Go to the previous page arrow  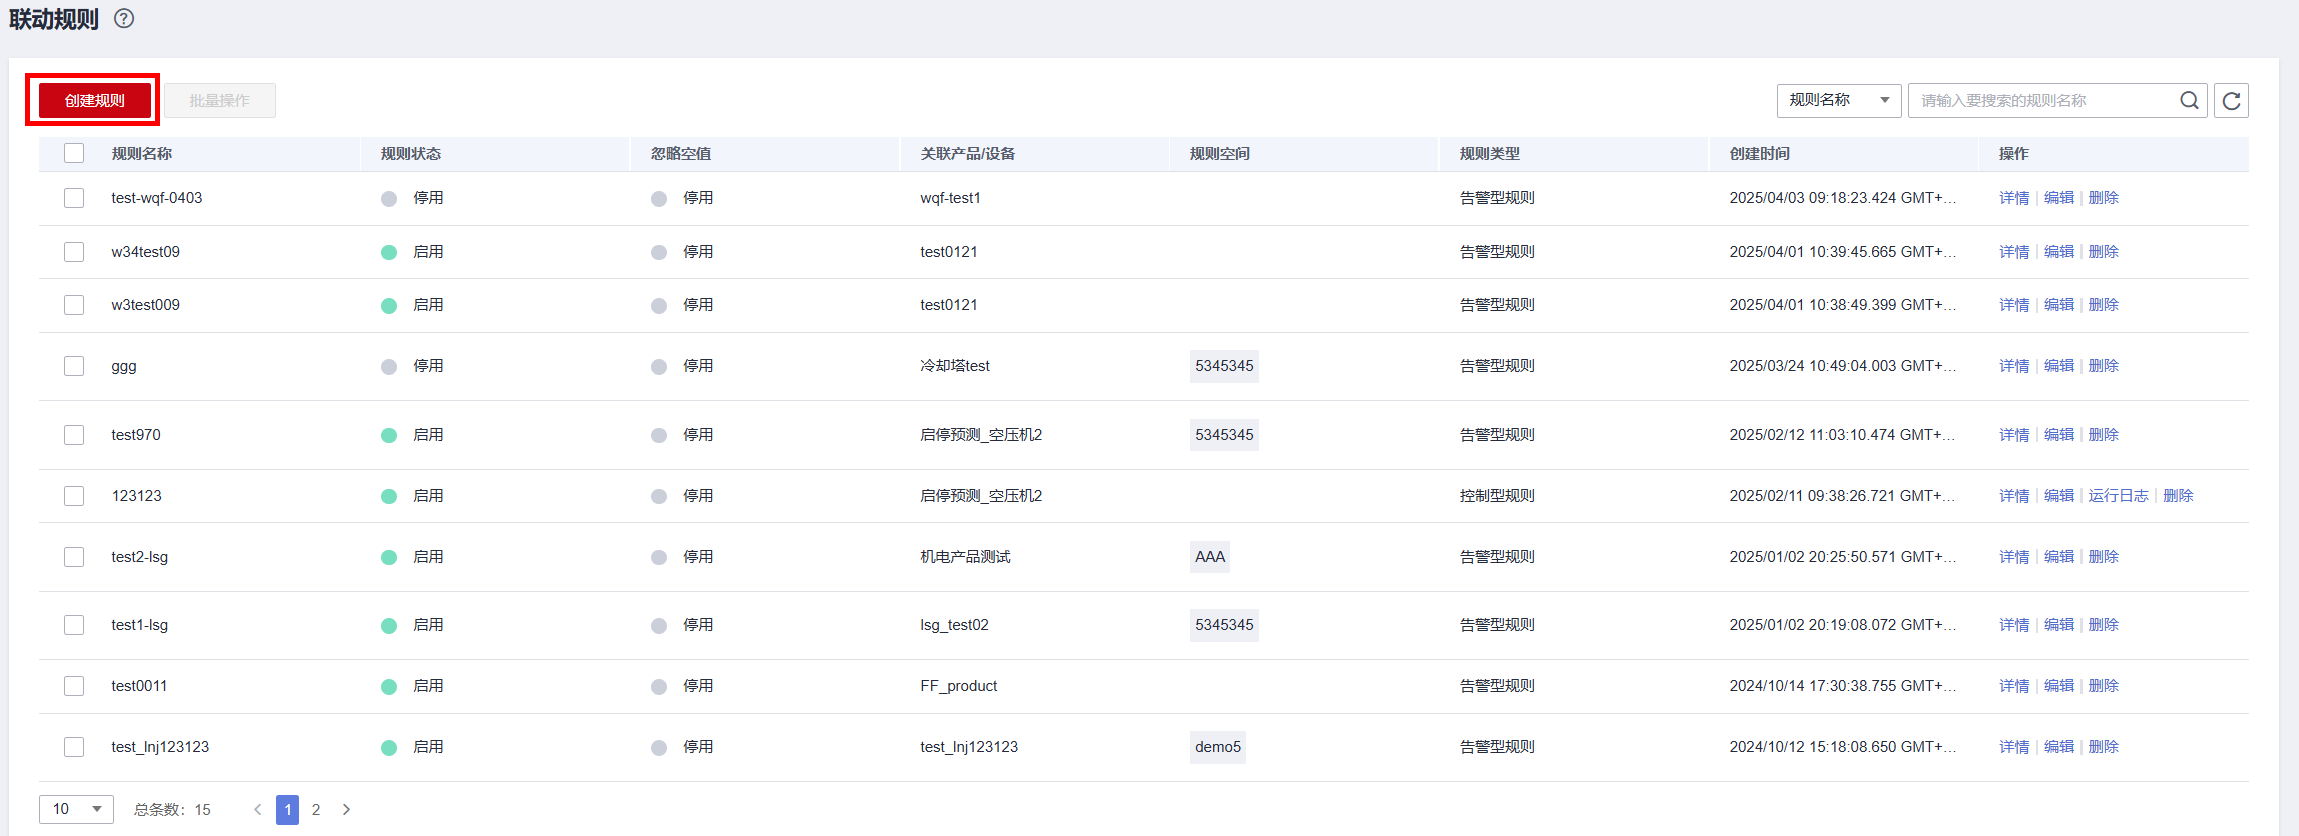pyautogui.click(x=257, y=809)
